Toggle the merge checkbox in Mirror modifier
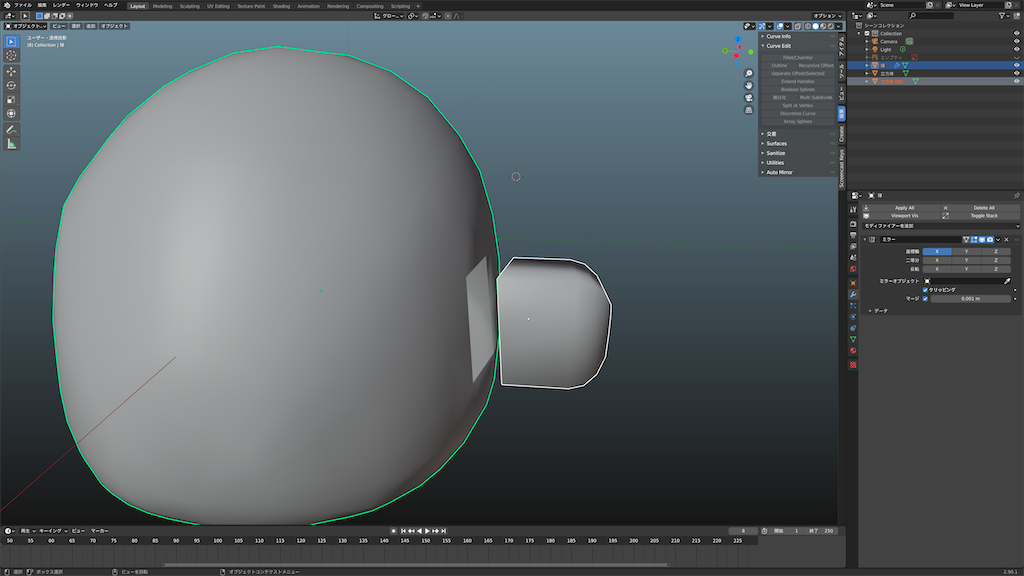The width and height of the screenshot is (1024, 576). 925,298
